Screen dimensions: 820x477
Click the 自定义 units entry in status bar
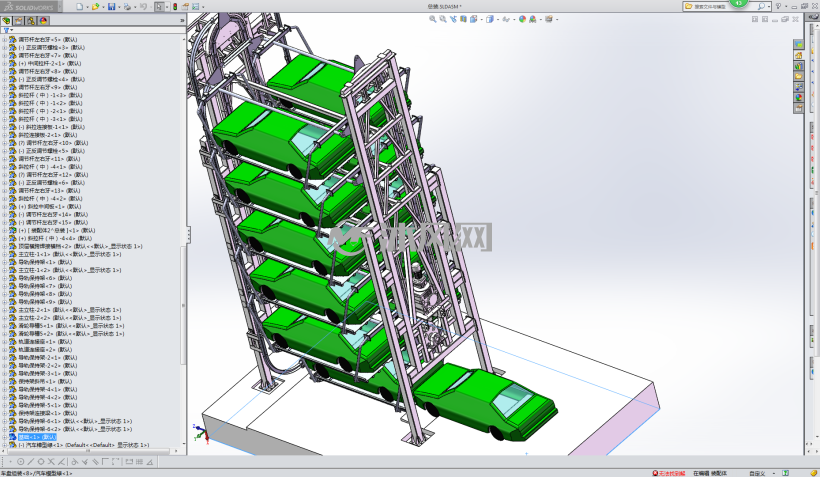click(x=756, y=473)
